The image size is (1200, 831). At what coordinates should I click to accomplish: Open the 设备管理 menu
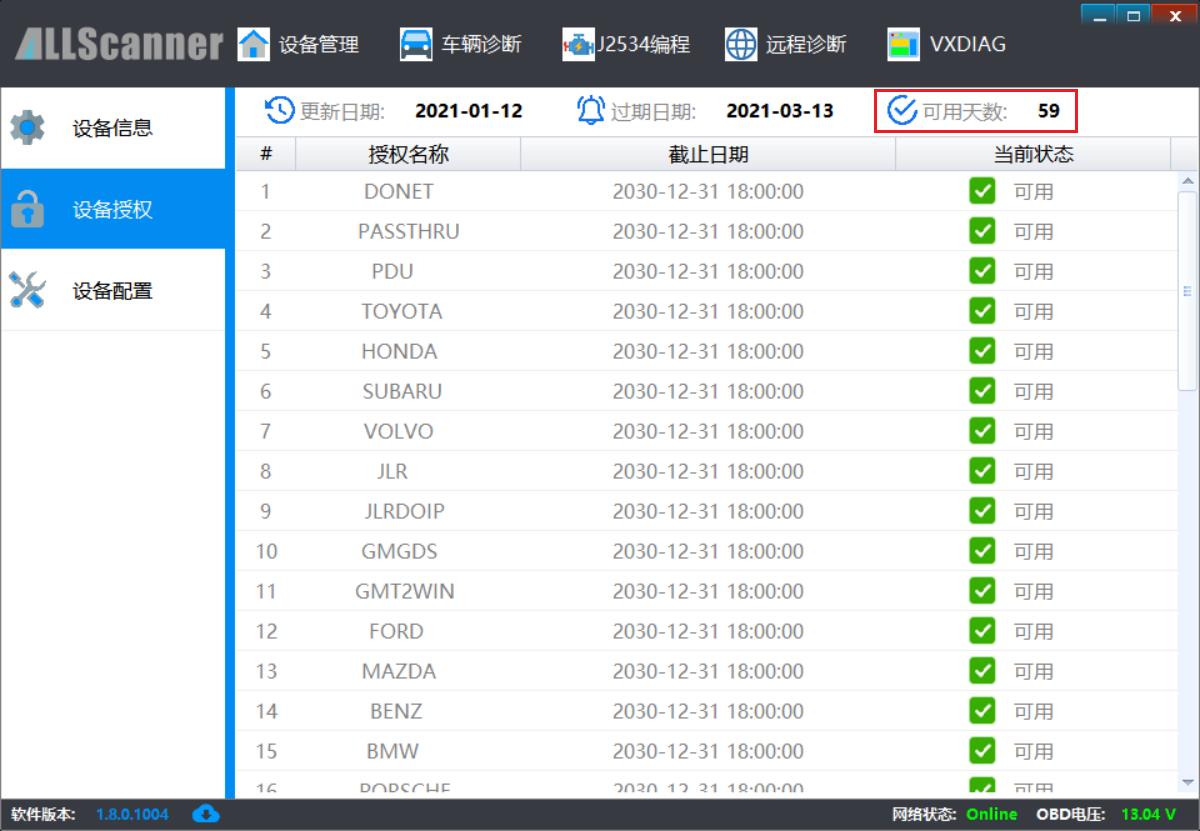coord(299,44)
